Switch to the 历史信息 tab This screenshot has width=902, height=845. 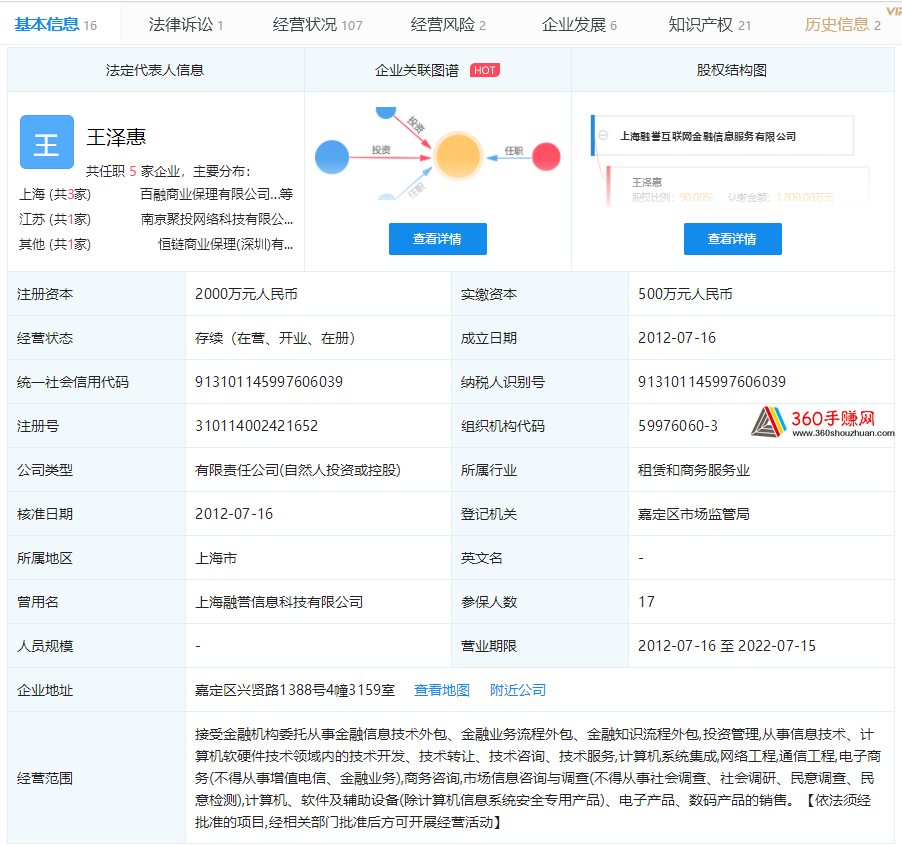coord(842,25)
